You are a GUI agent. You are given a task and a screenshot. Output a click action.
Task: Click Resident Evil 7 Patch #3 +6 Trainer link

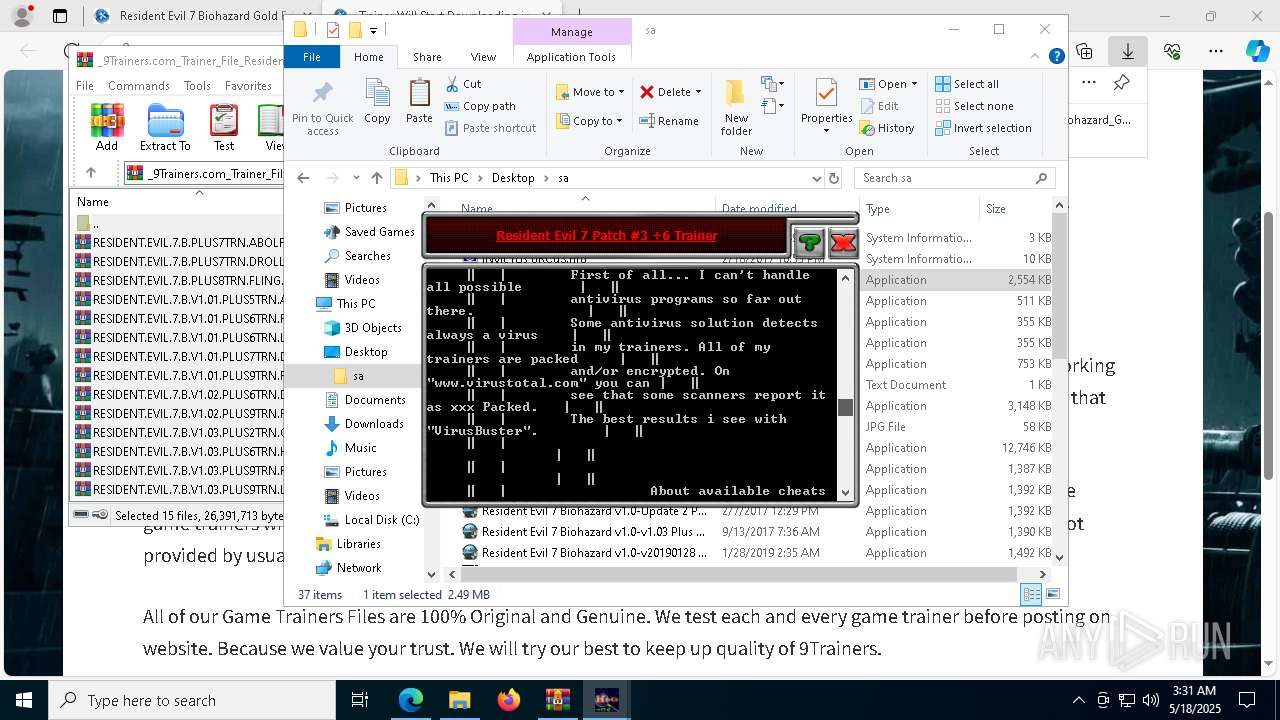(x=607, y=236)
